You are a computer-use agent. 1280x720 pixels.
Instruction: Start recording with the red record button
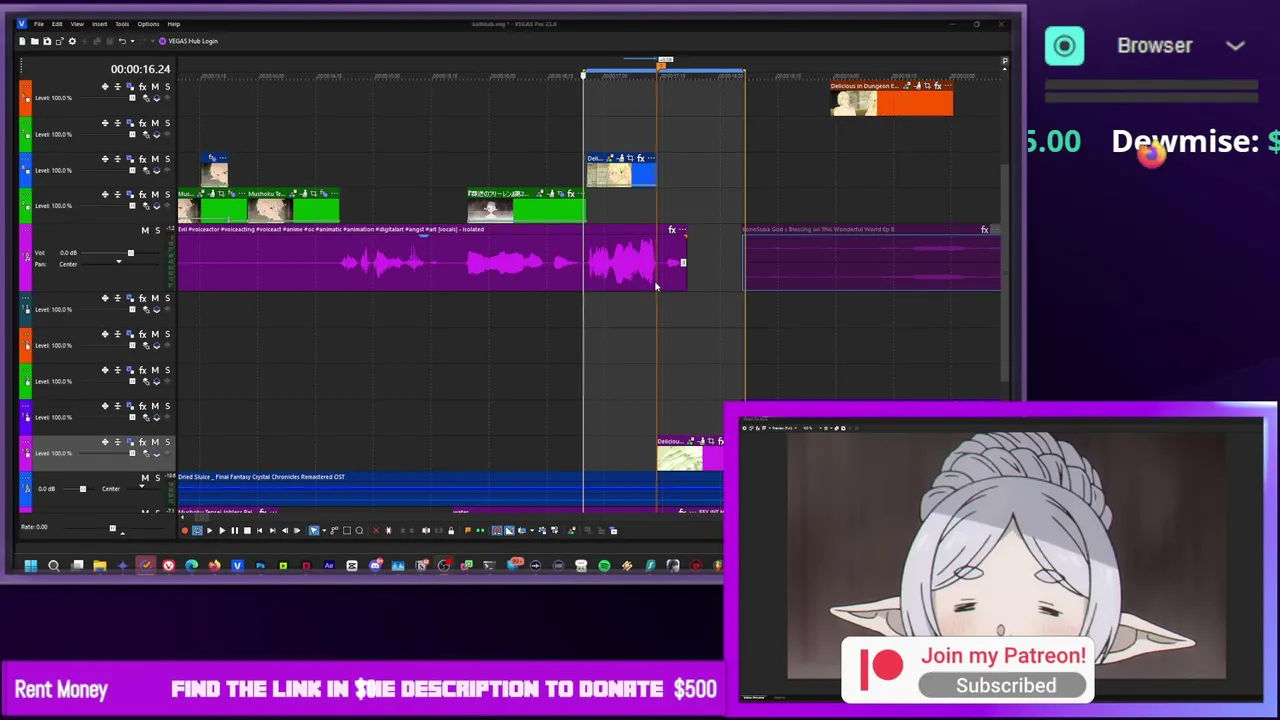[x=184, y=531]
